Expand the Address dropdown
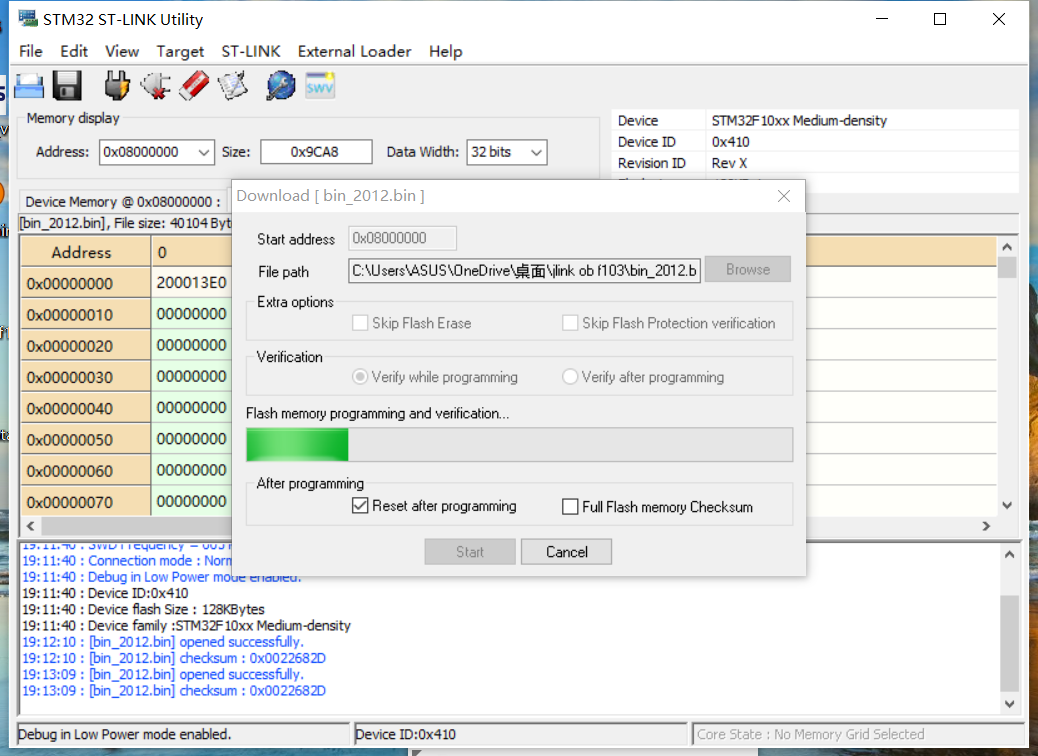The height and width of the screenshot is (756, 1038). pos(204,152)
